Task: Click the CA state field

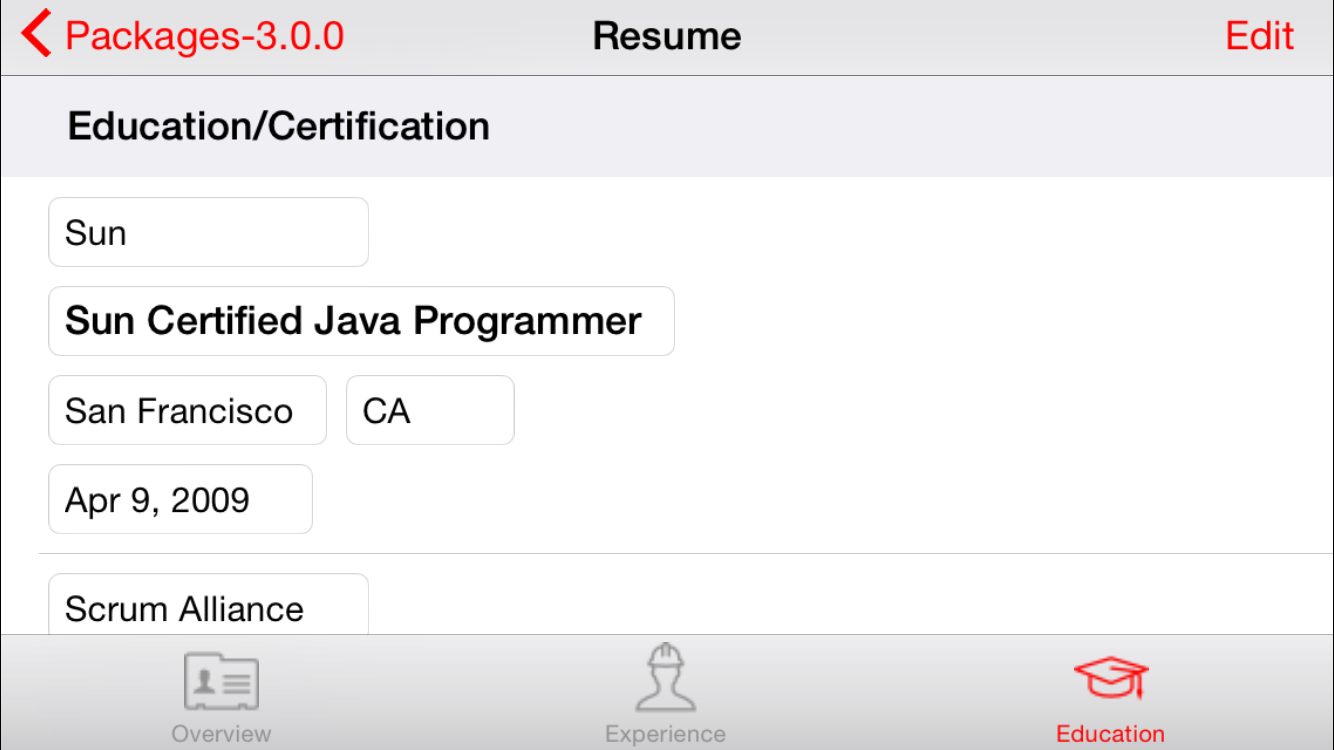Action: click(x=430, y=411)
